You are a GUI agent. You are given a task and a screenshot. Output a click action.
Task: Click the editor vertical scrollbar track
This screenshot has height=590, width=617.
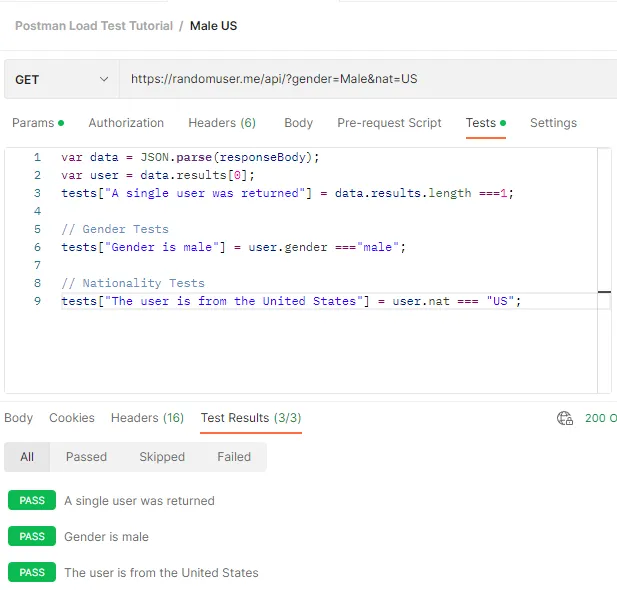pos(604,270)
